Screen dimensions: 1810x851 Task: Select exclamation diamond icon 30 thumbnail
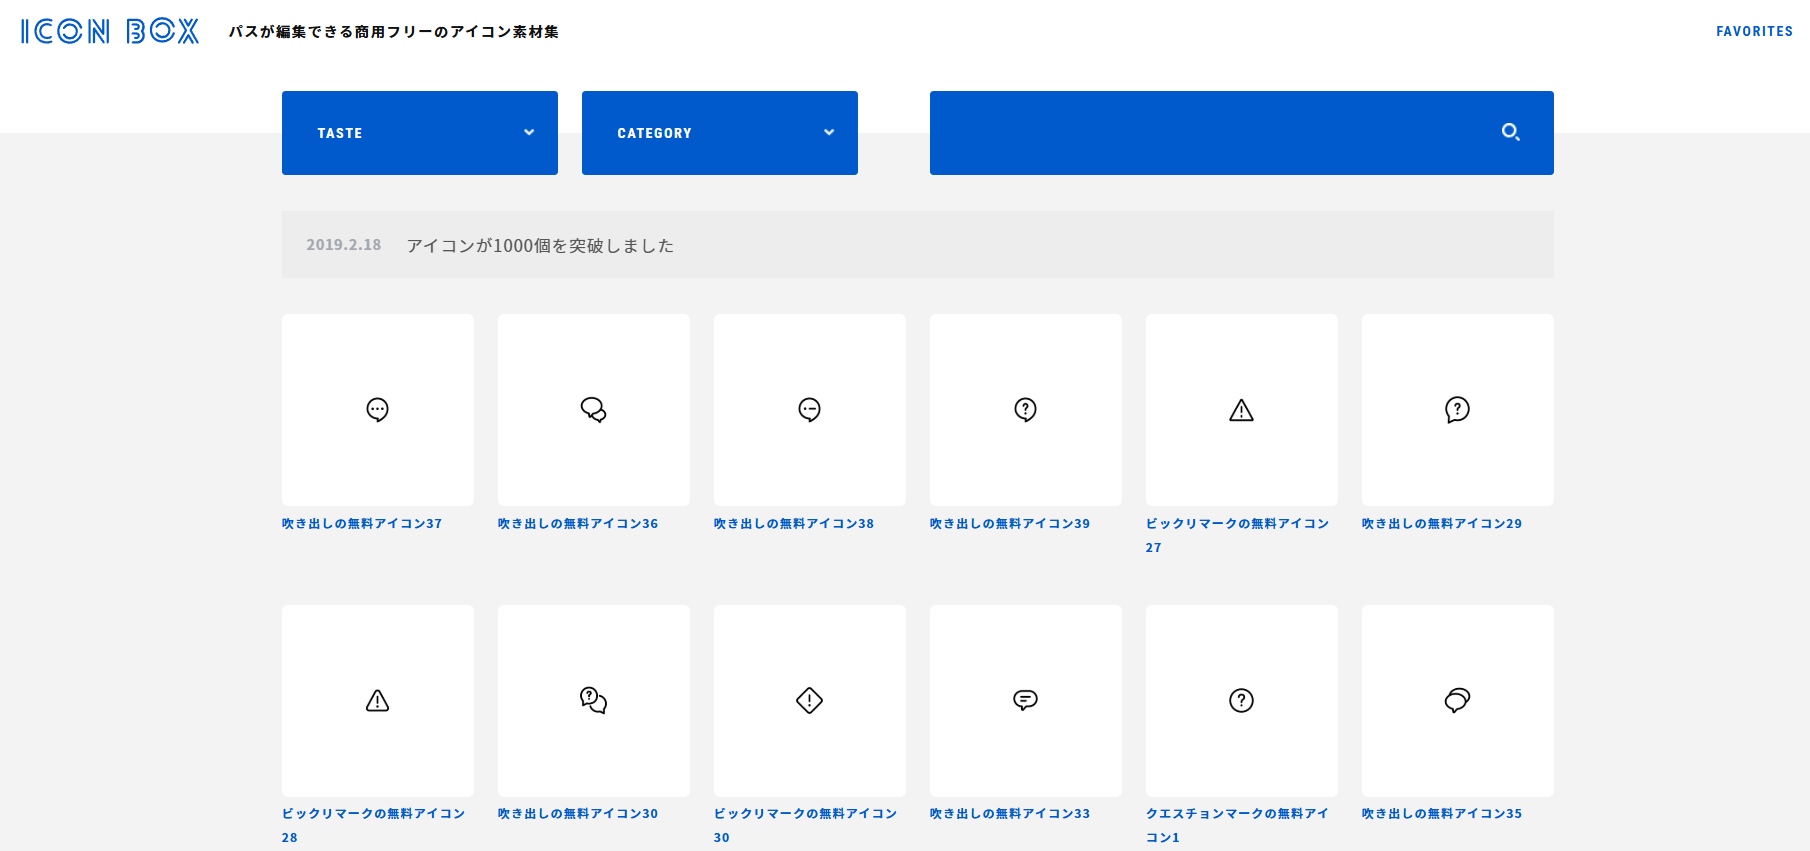point(810,701)
